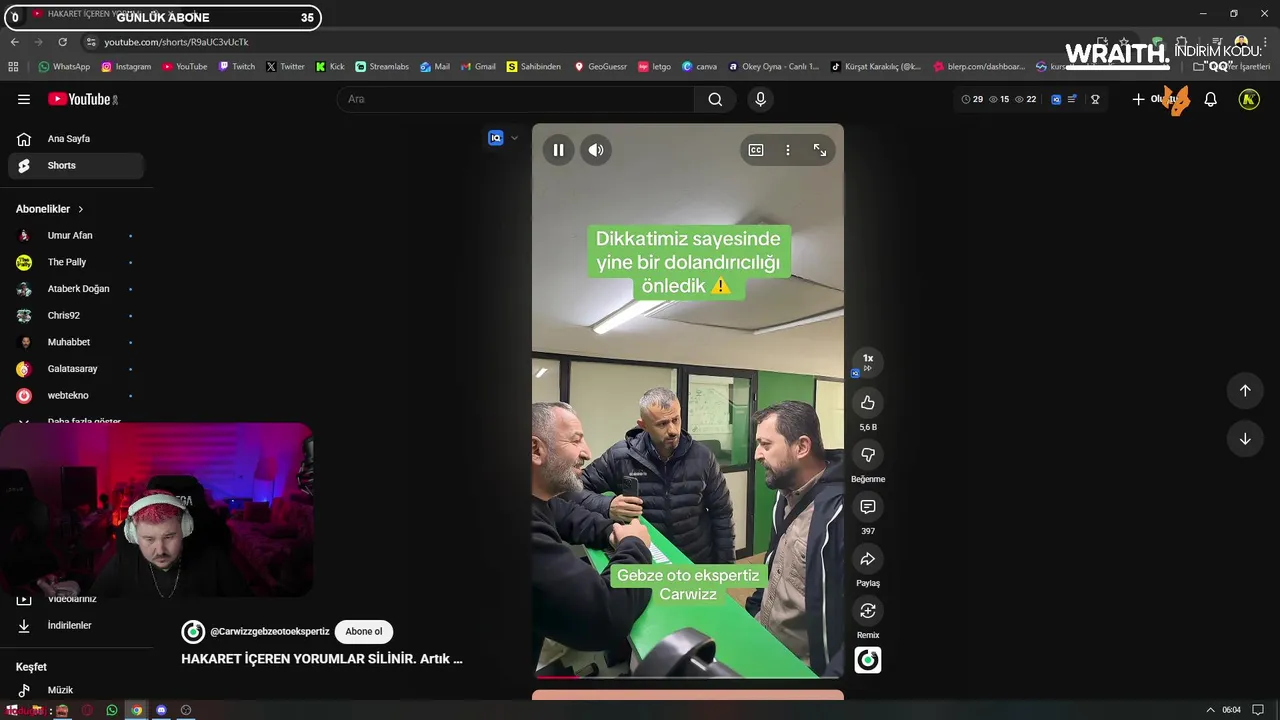Open the Gmail bookmark
Screen dimensions: 1280x720
pos(478,67)
